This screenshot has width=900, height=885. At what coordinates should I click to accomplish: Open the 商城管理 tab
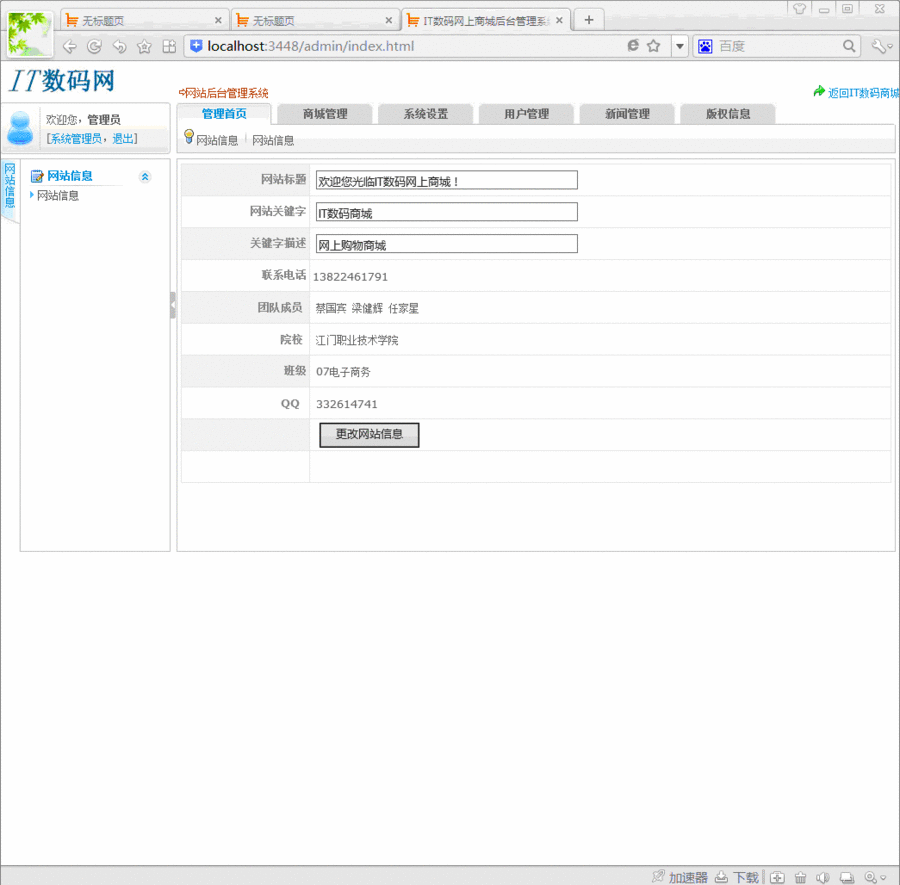[325, 114]
